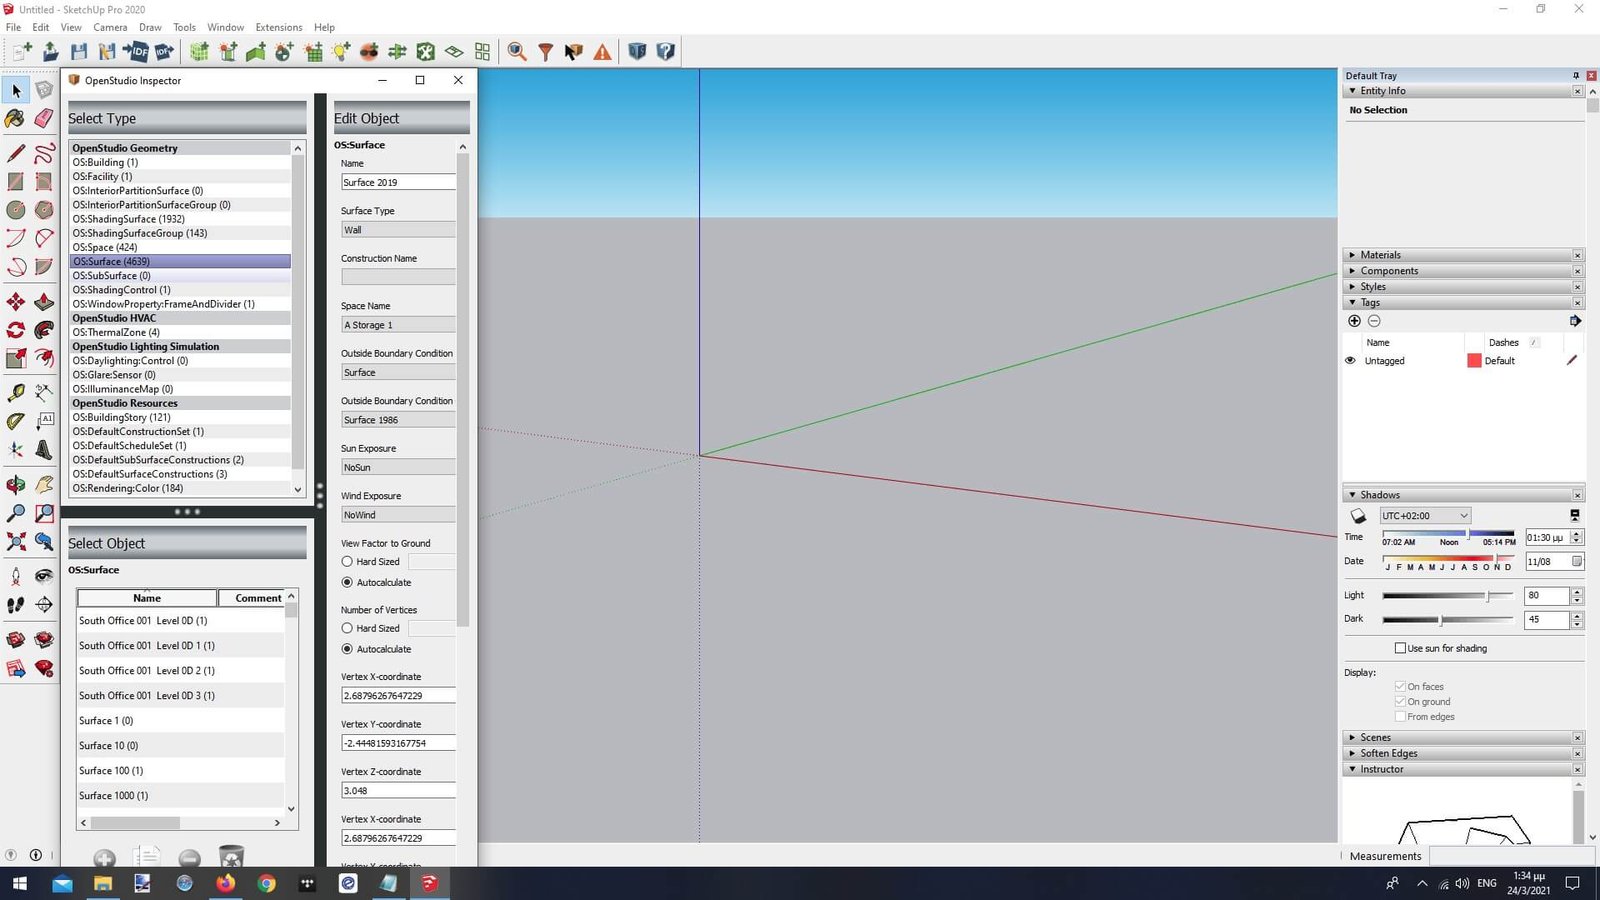This screenshot has width=1600, height=900.
Task: Select the Rotate tool
Action: [x=16, y=330]
